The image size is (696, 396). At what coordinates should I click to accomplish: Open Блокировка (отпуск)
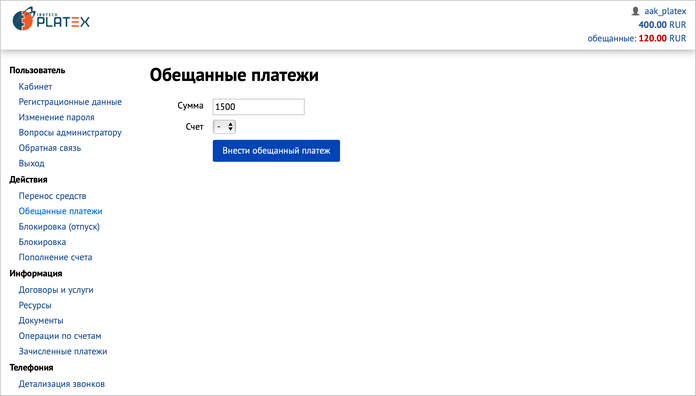pyautogui.click(x=59, y=226)
